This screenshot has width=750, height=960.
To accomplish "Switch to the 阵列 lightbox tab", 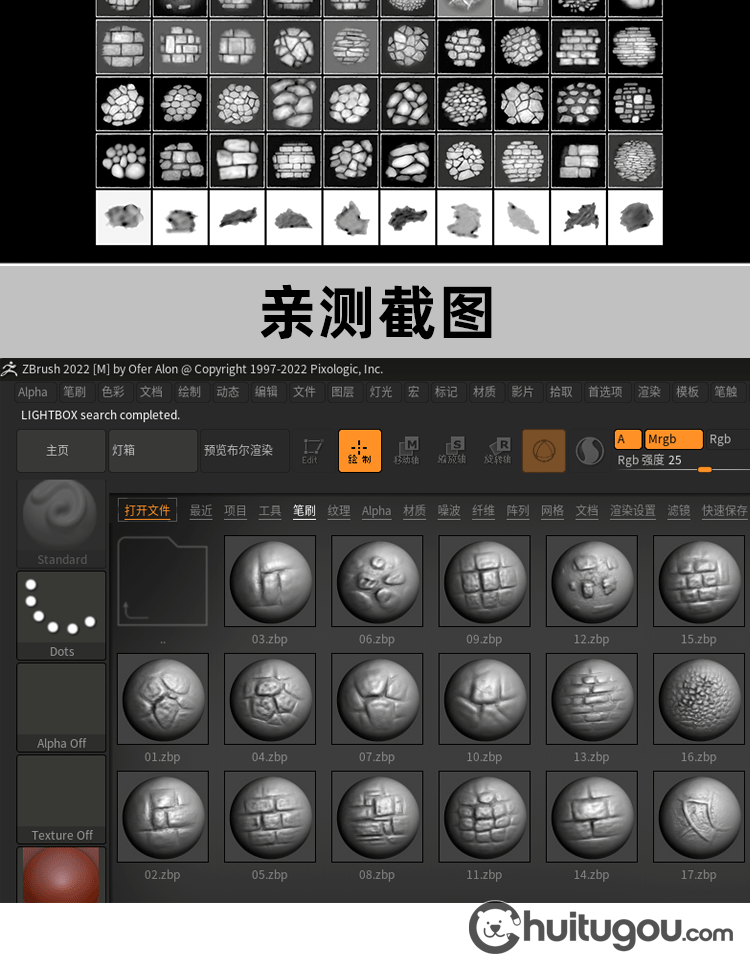I will click(x=517, y=511).
